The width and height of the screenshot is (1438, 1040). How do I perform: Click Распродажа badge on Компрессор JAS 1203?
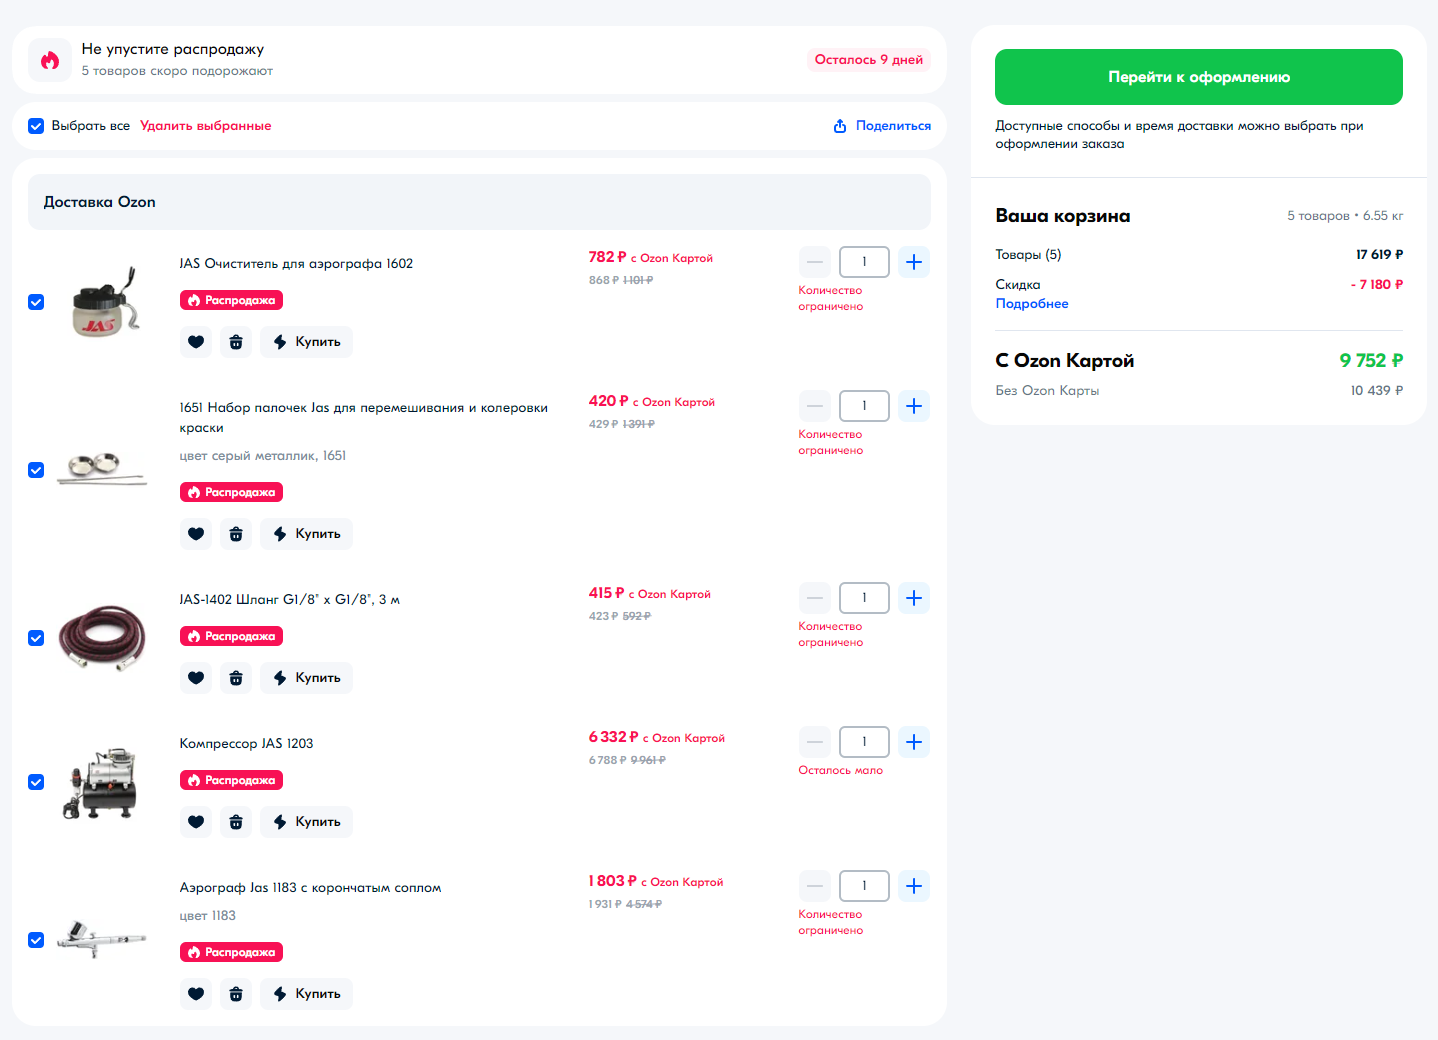click(231, 780)
